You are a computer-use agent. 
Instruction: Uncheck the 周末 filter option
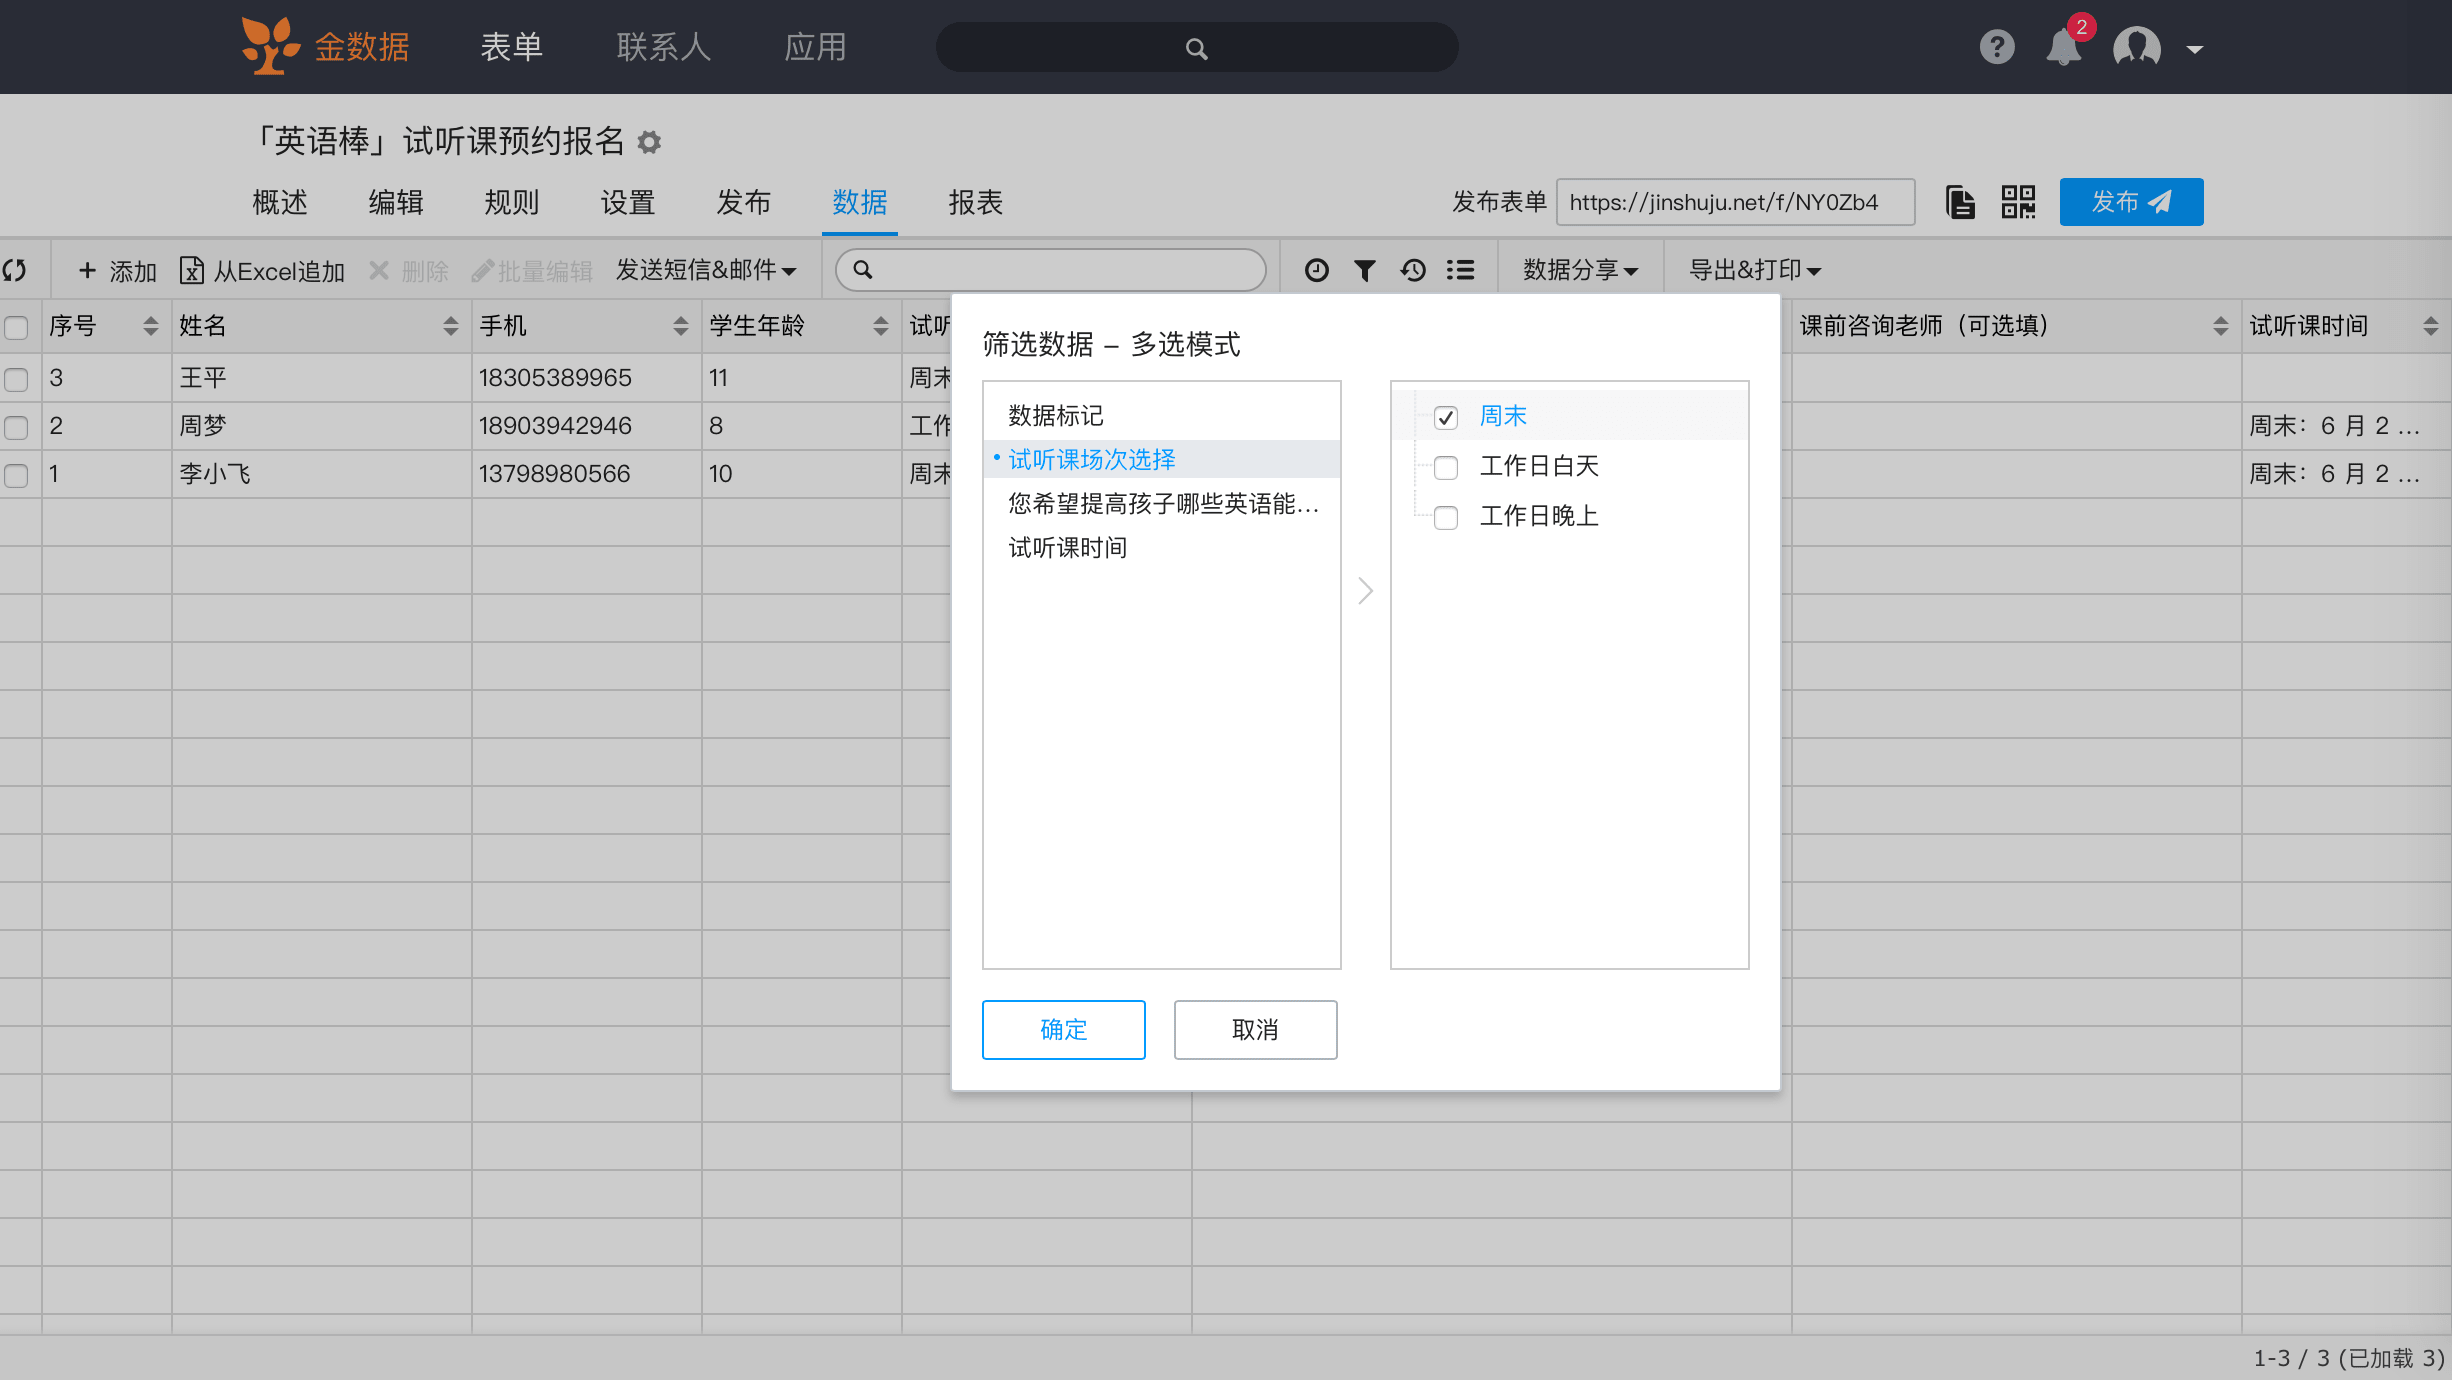tap(1446, 417)
